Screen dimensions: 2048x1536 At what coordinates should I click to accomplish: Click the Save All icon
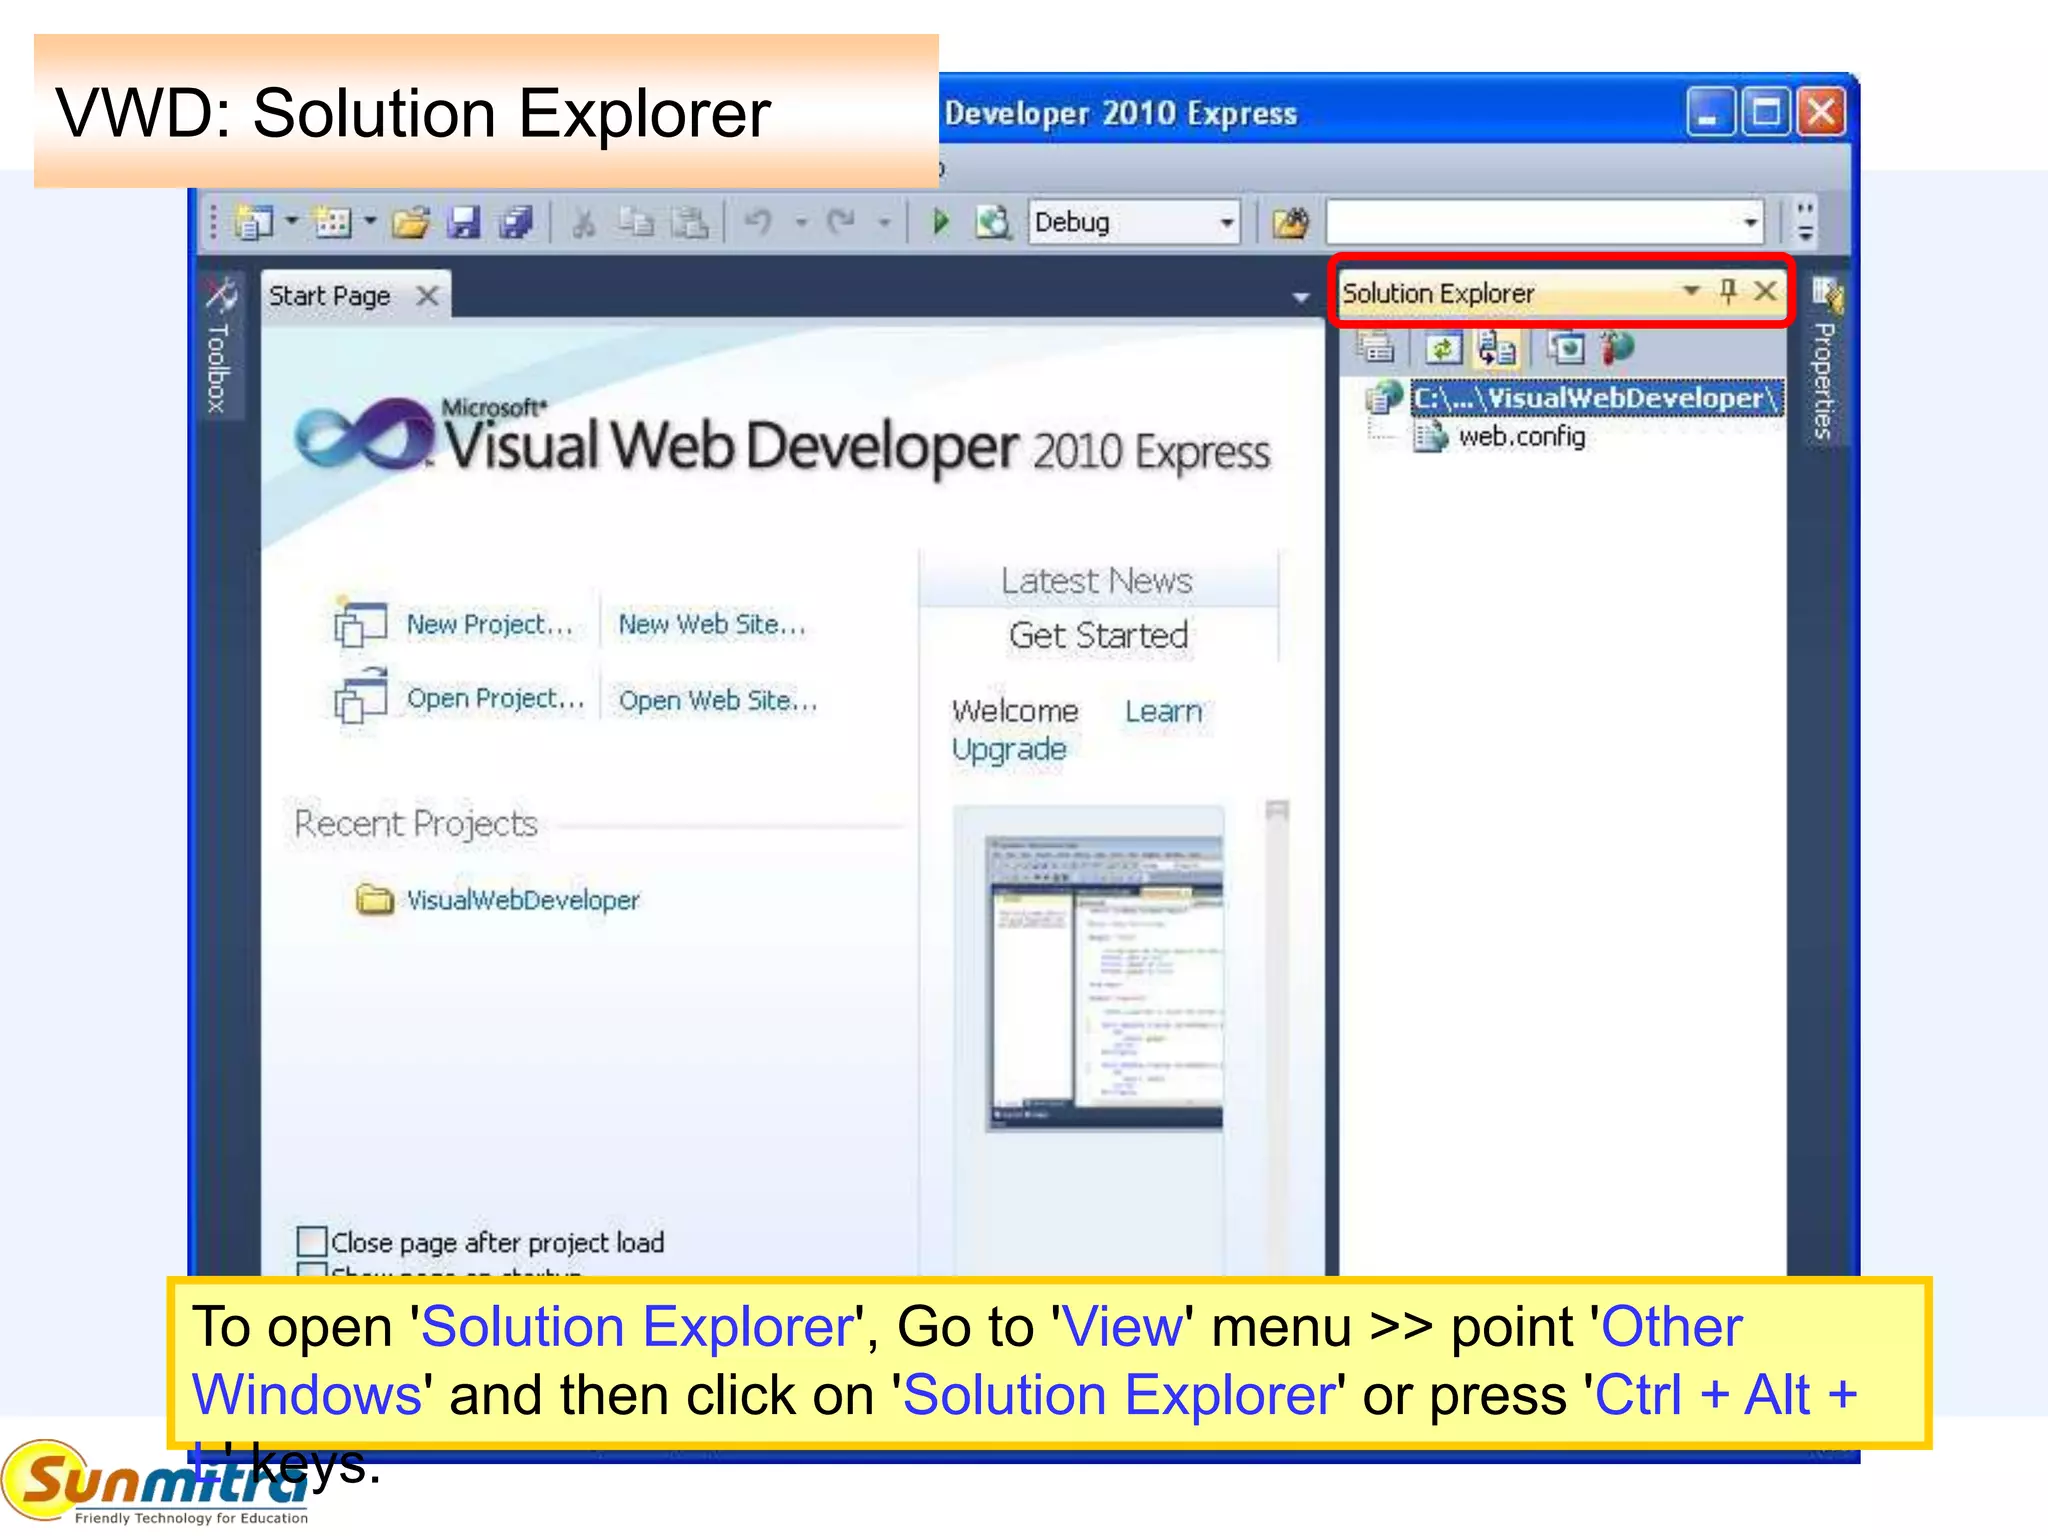coord(515,222)
